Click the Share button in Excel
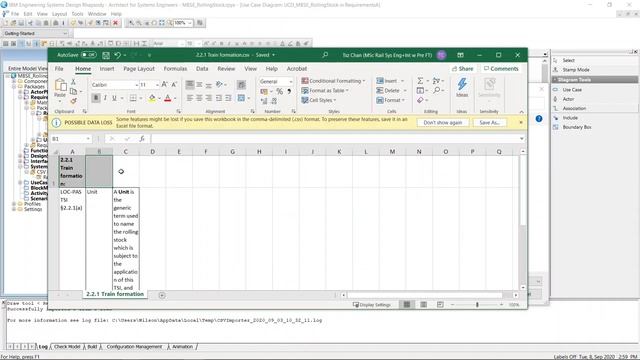The width and height of the screenshot is (640, 360). [x=463, y=69]
